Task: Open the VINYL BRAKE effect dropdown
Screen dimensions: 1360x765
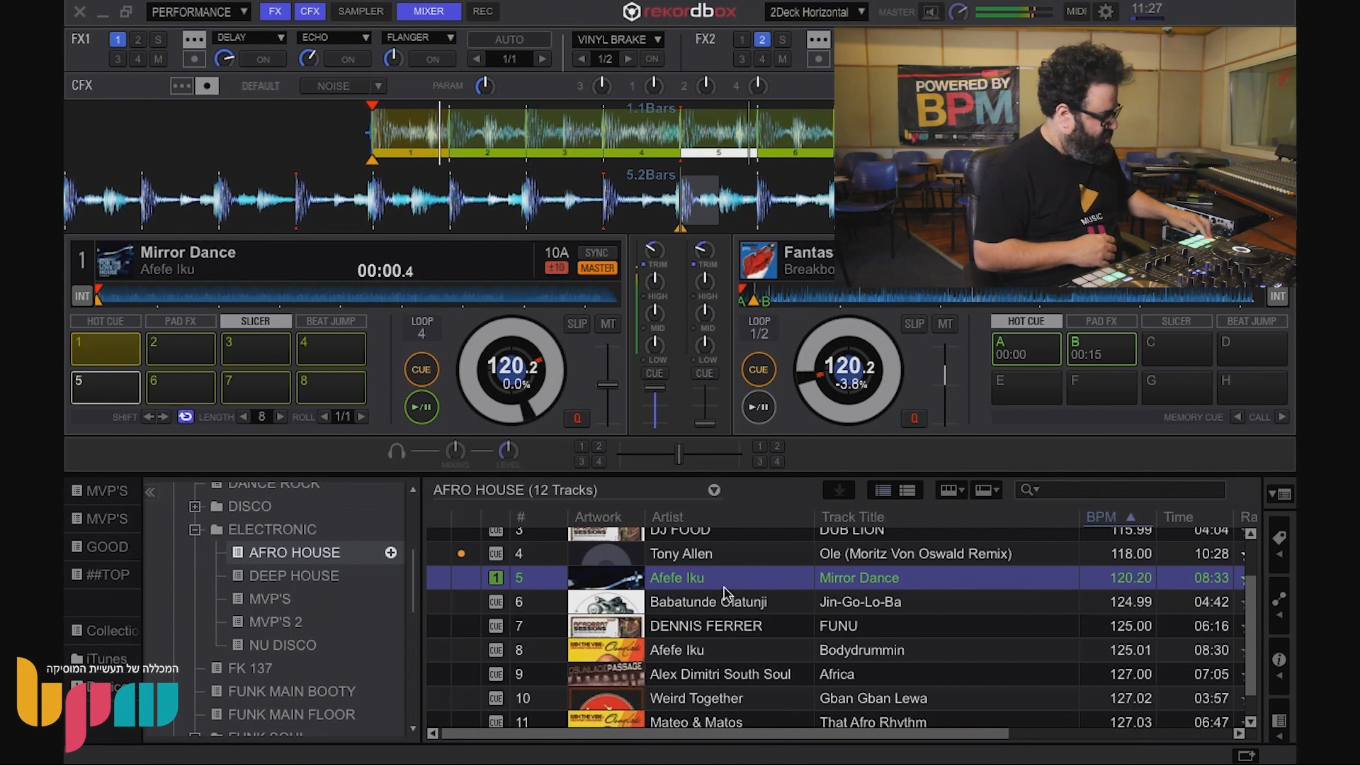Action: pyautogui.click(x=620, y=39)
